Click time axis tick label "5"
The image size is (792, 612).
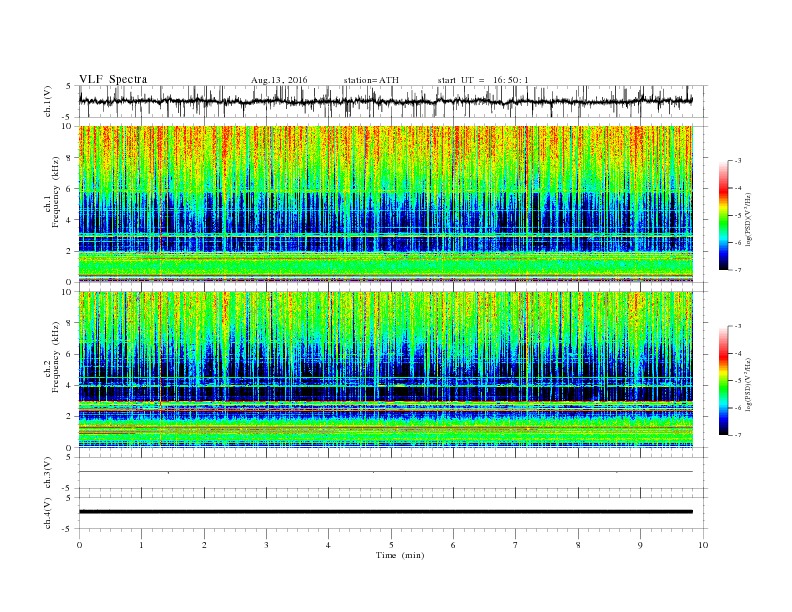(x=391, y=545)
